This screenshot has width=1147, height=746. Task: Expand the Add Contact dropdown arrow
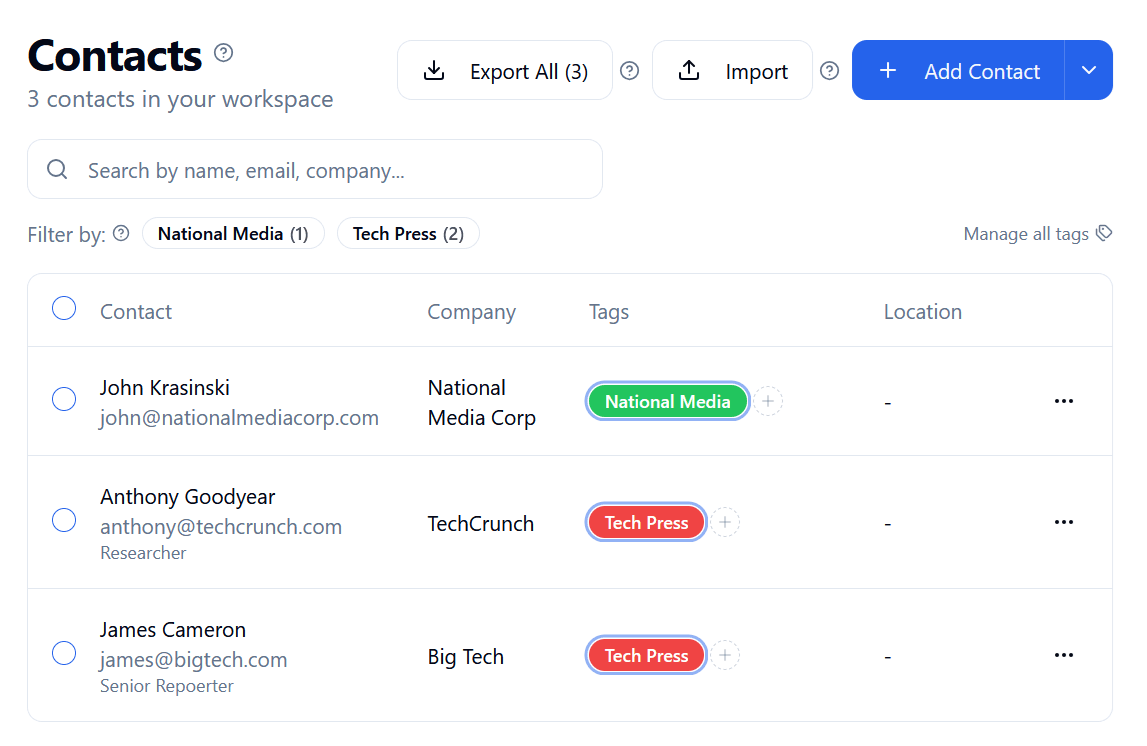point(1089,70)
